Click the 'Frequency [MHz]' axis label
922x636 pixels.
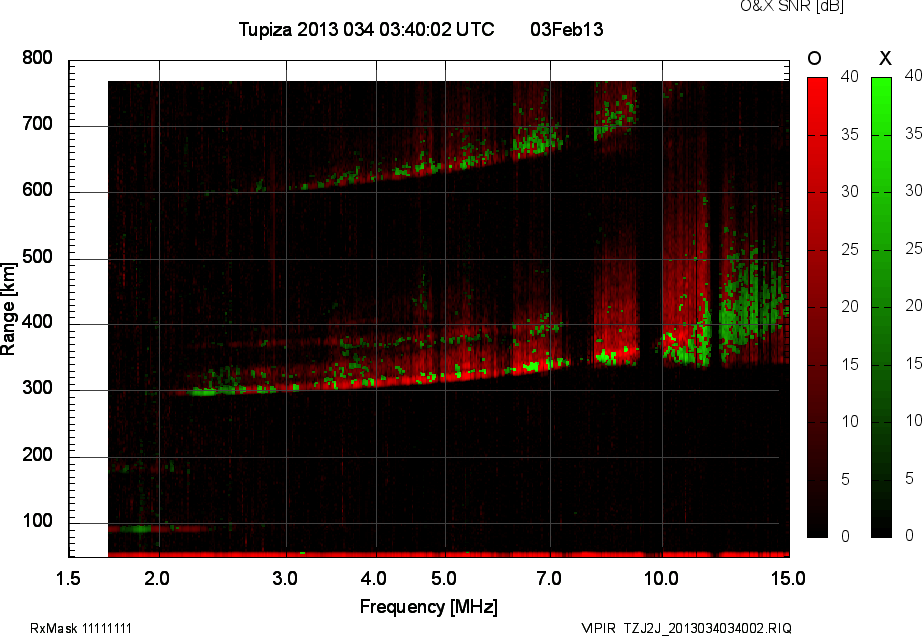click(429, 607)
